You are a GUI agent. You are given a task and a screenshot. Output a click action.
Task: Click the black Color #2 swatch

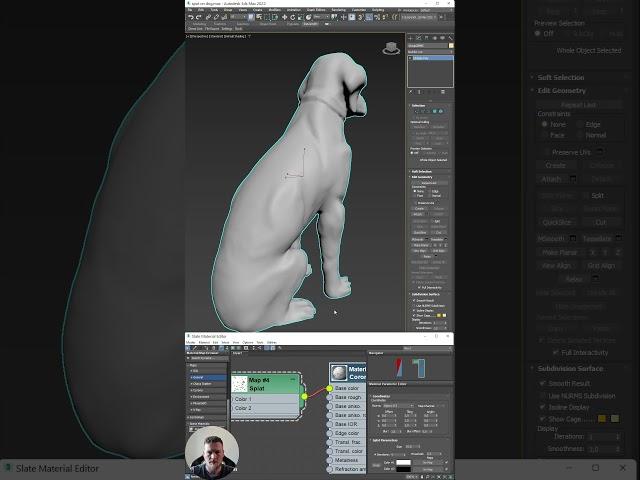point(403,469)
